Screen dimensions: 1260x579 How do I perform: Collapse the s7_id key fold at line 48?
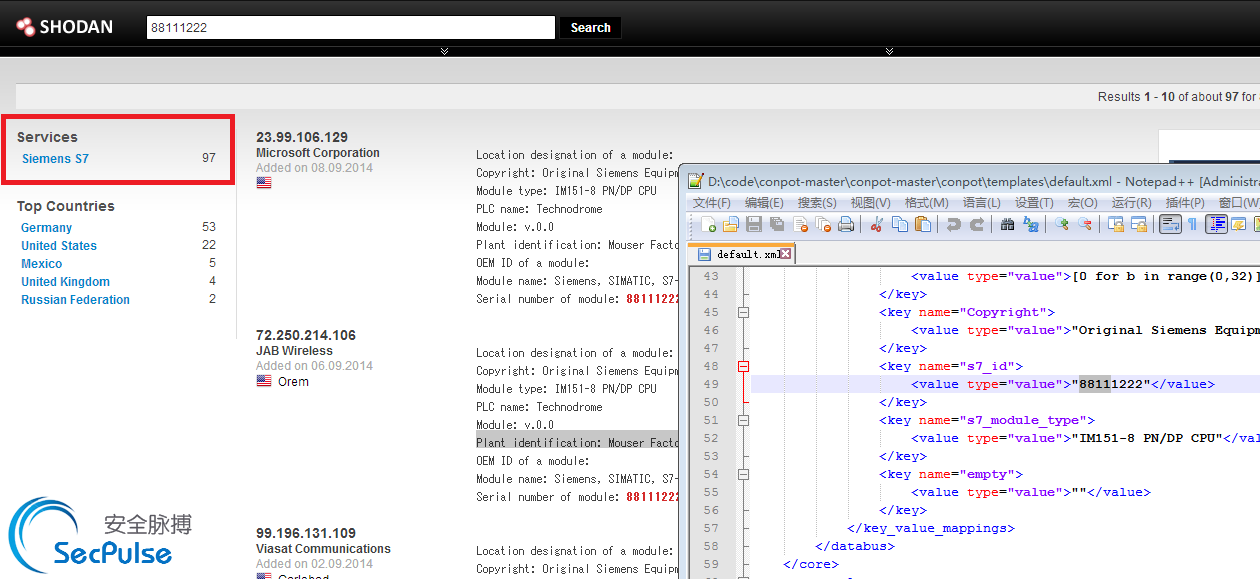[x=743, y=366]
